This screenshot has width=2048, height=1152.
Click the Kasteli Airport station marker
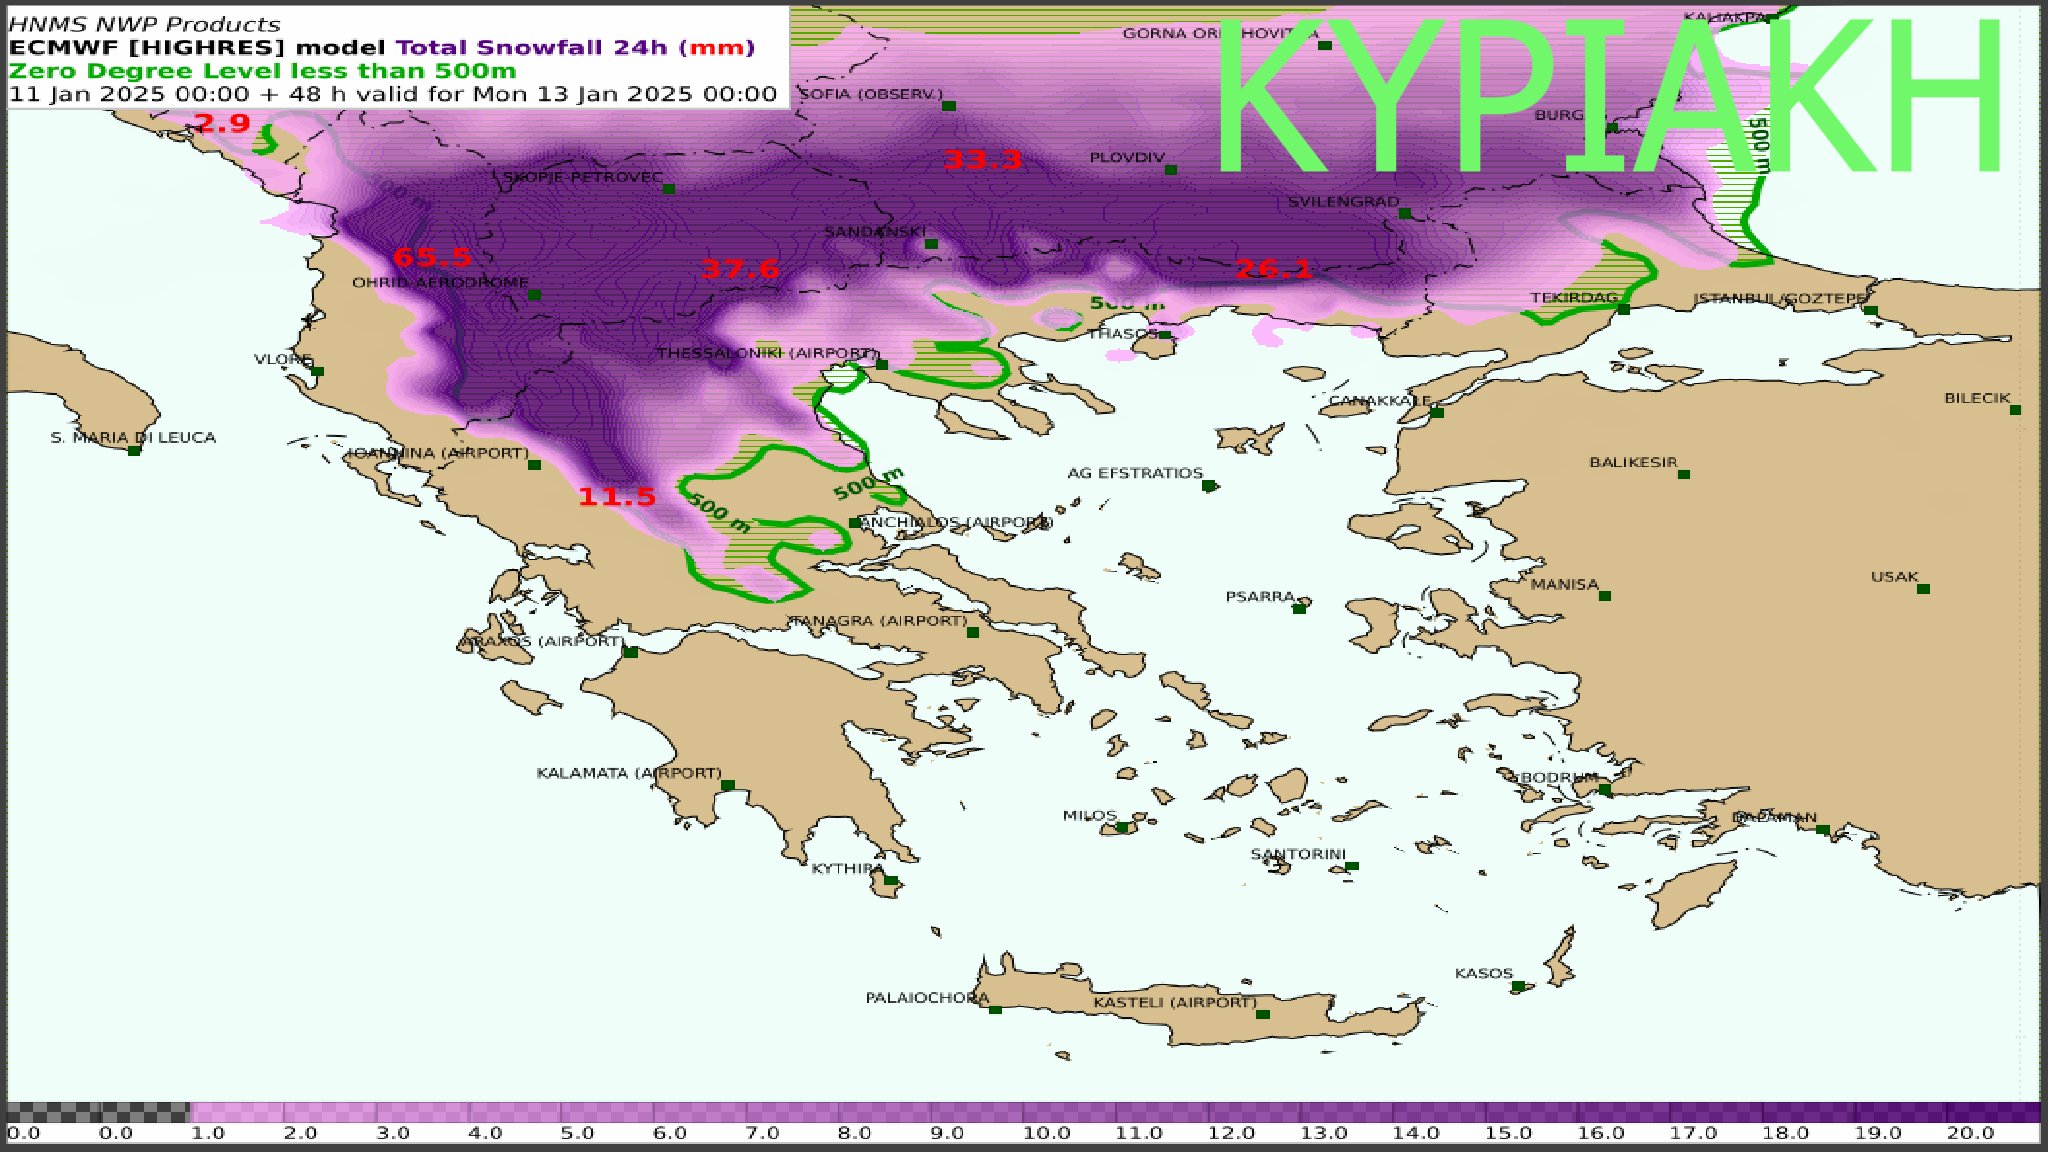tap(1263, 1015)
